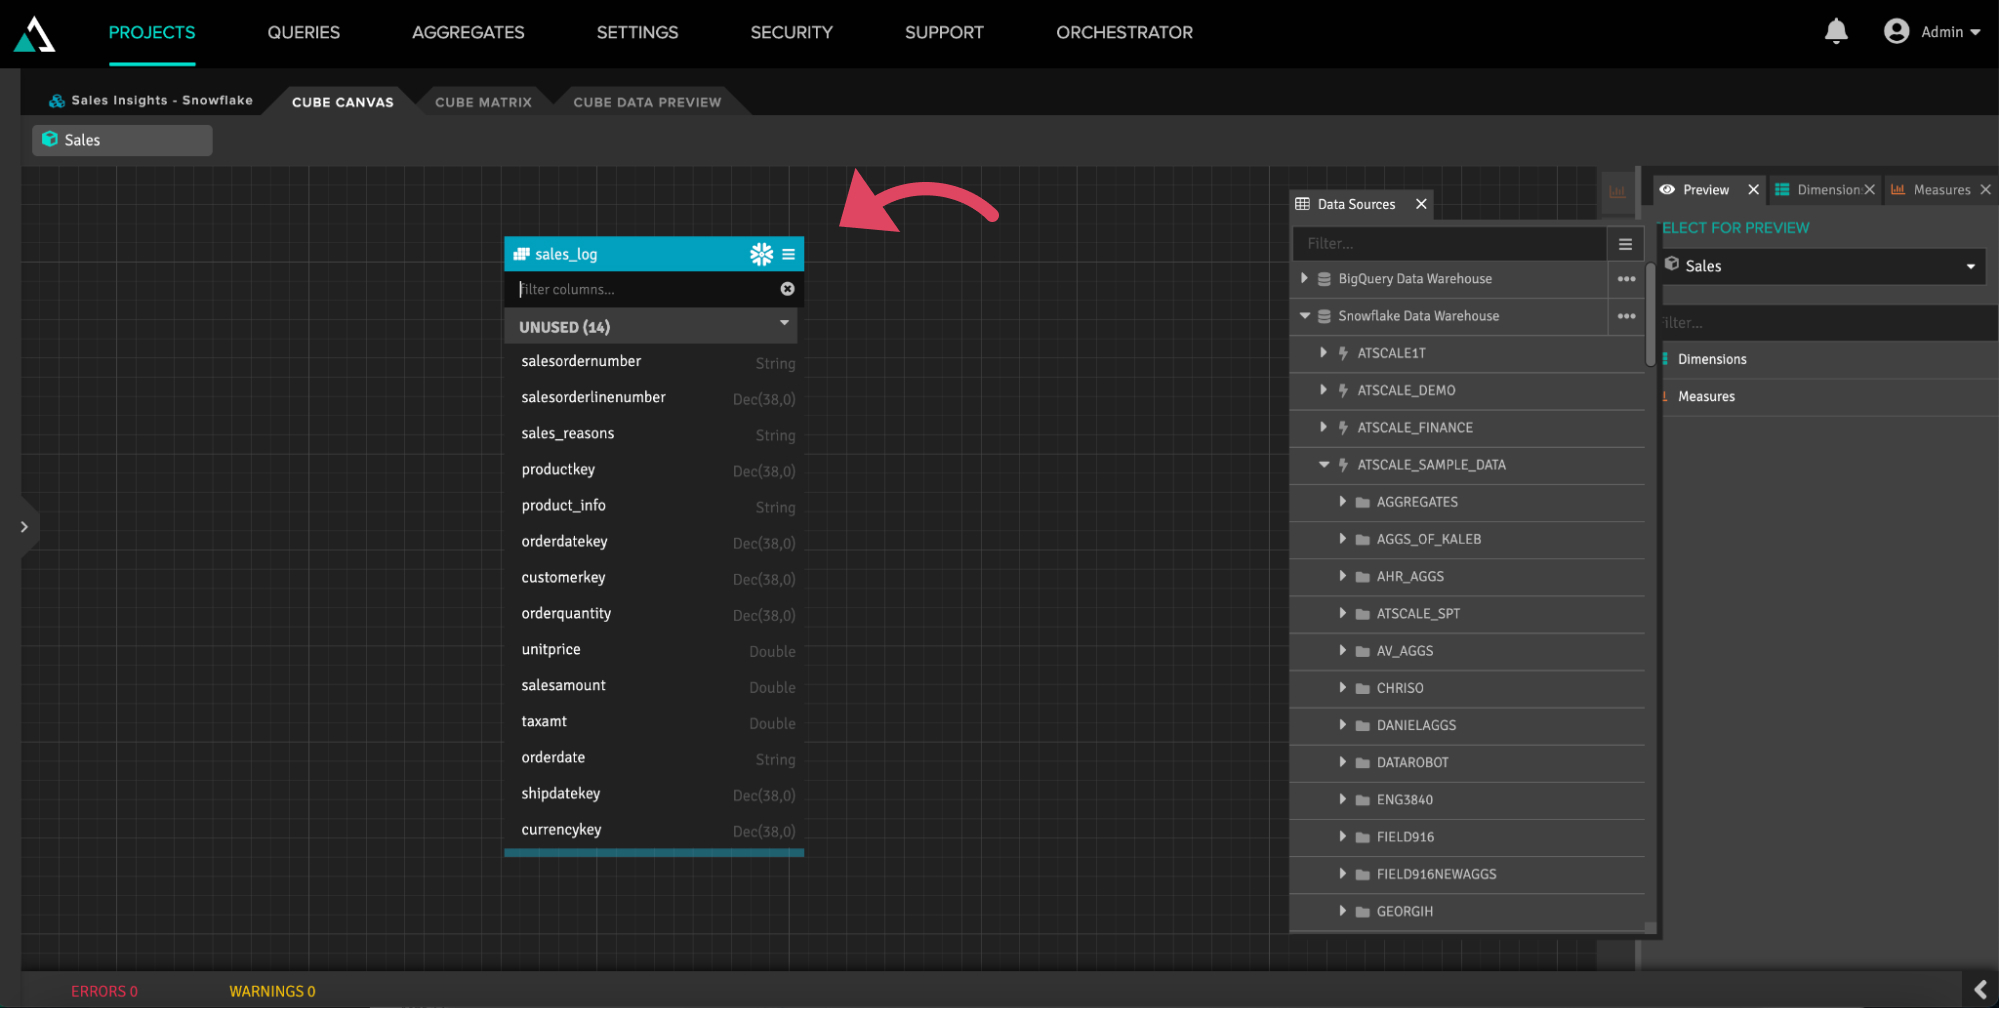
Task: Select Sales Insights - Snowflake project breadcrumb
Action: pyautogui.click(x=151, y=101)
